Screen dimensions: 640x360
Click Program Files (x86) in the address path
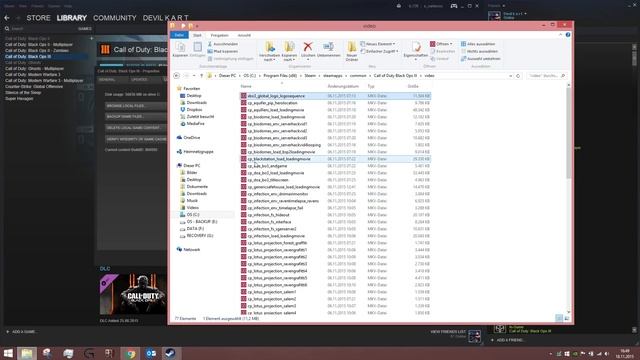pyautogui.click(x=280, y=76)
